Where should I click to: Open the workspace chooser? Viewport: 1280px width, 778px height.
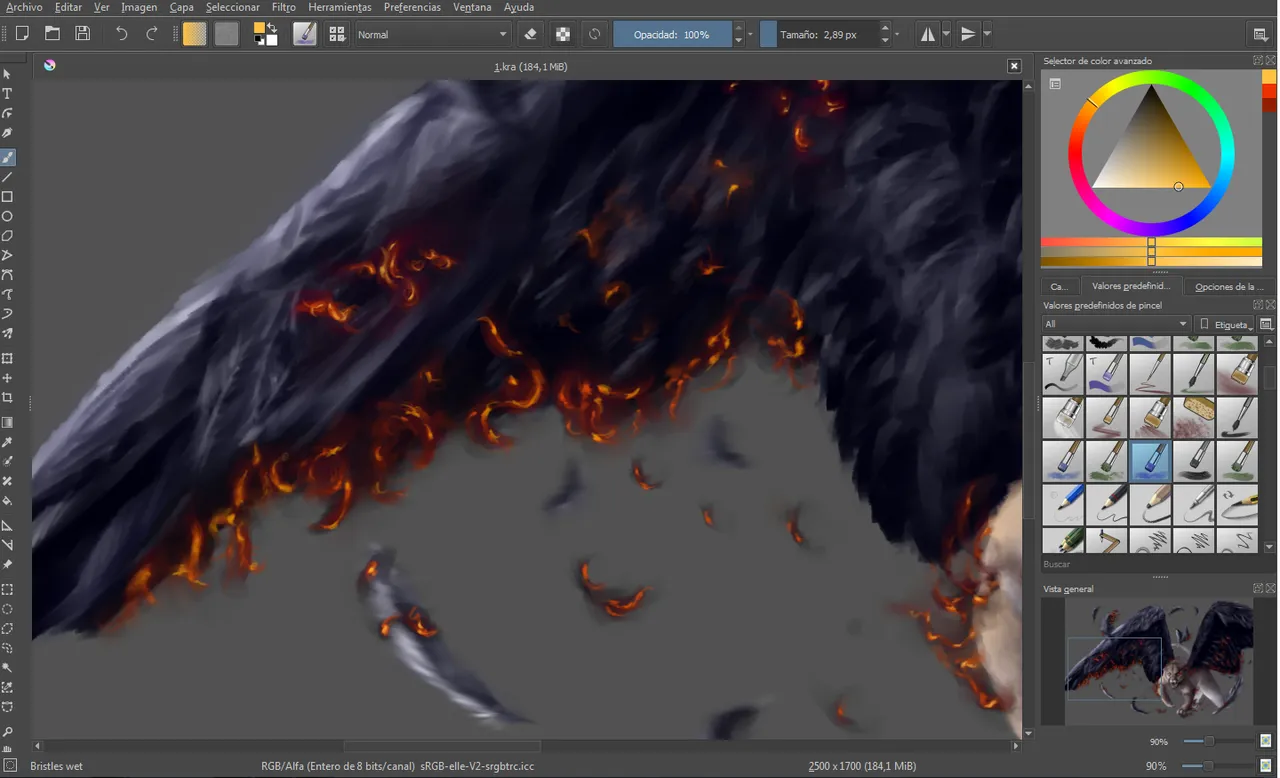click(1261, 34)
